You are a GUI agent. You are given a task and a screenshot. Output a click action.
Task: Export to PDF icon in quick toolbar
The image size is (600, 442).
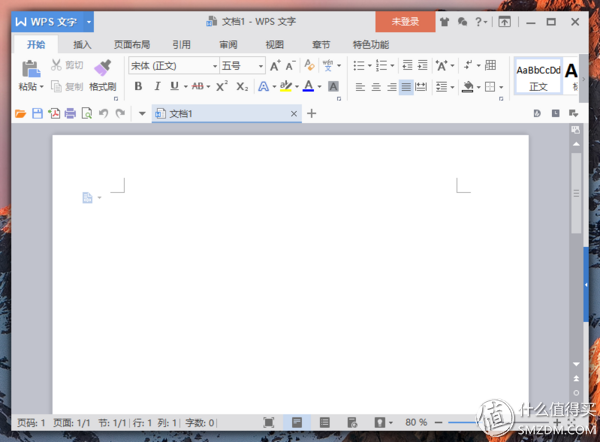(54, 114)
